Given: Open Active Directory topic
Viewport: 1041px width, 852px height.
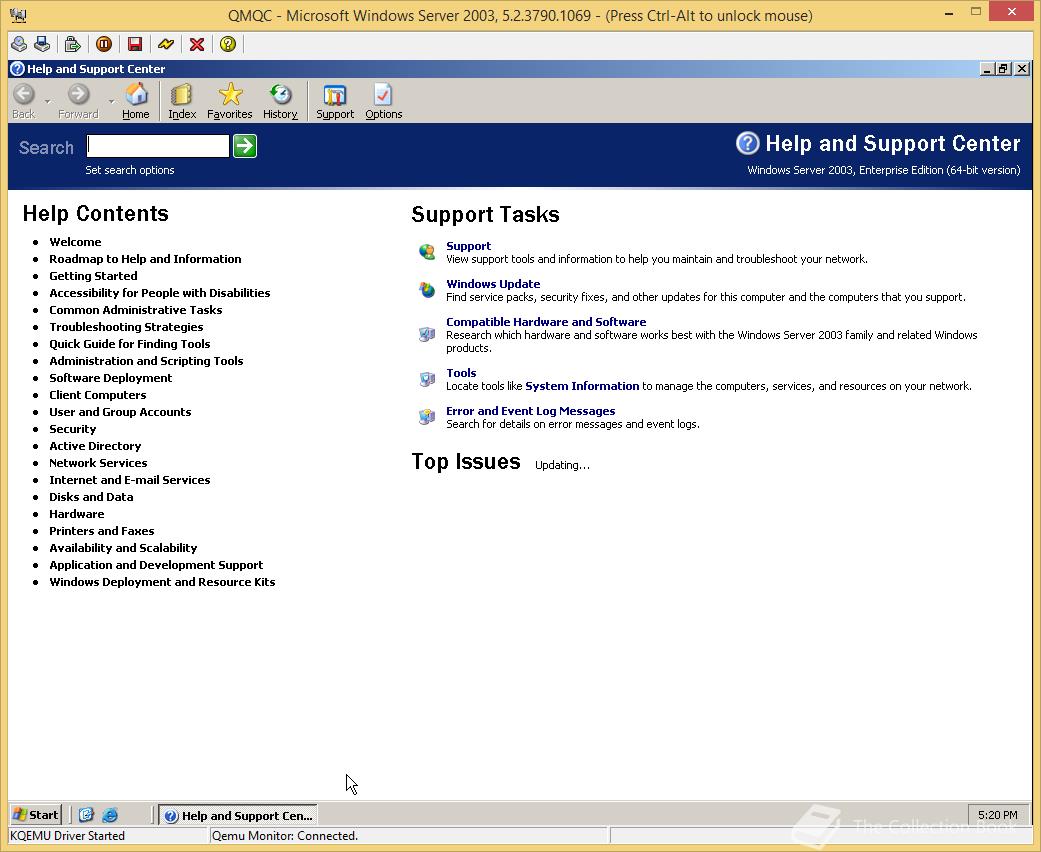Looking at the screenshot, I should point(95,446).
